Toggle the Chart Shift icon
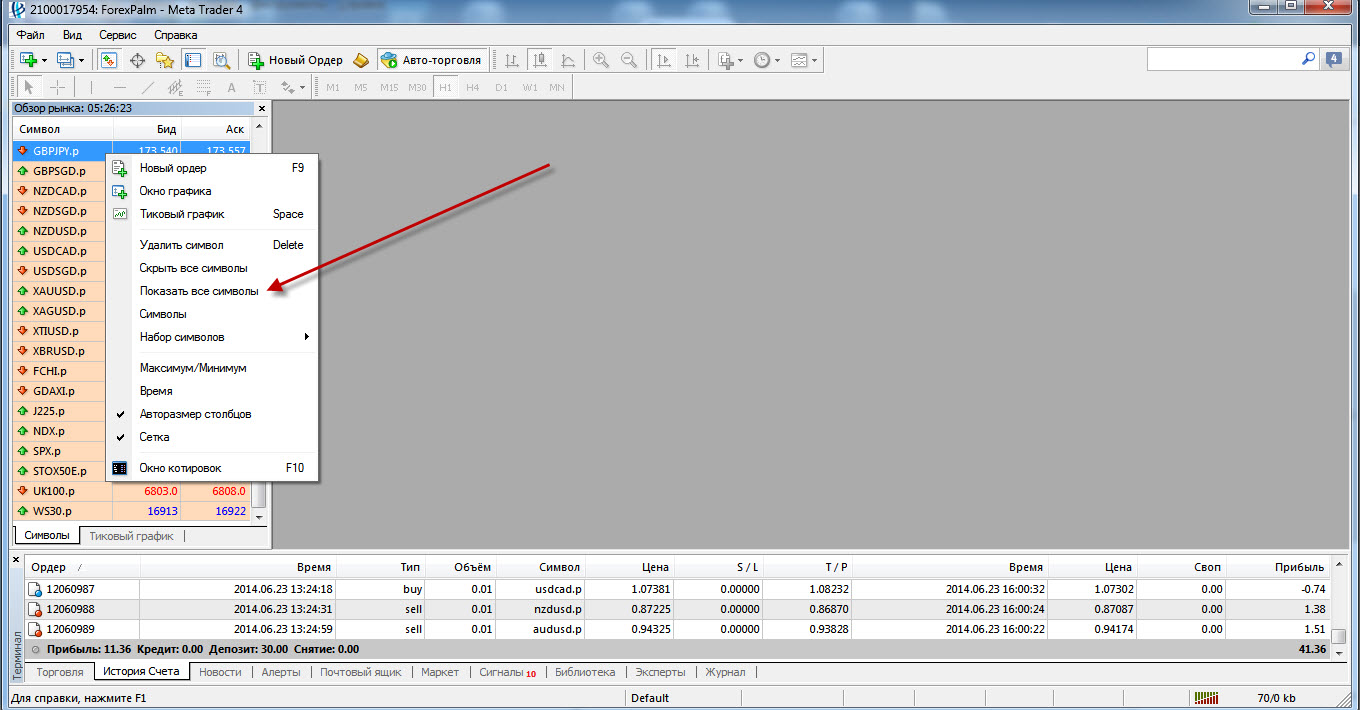The image size is (1360, 710). pyautogui.click(x=691, y=60)
